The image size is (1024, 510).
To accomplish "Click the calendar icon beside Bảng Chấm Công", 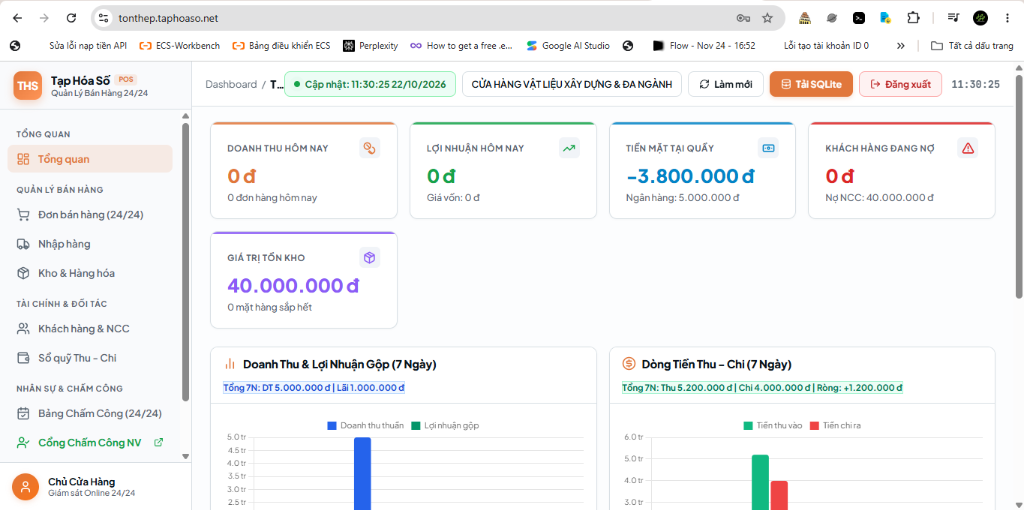I will point(24,413).
